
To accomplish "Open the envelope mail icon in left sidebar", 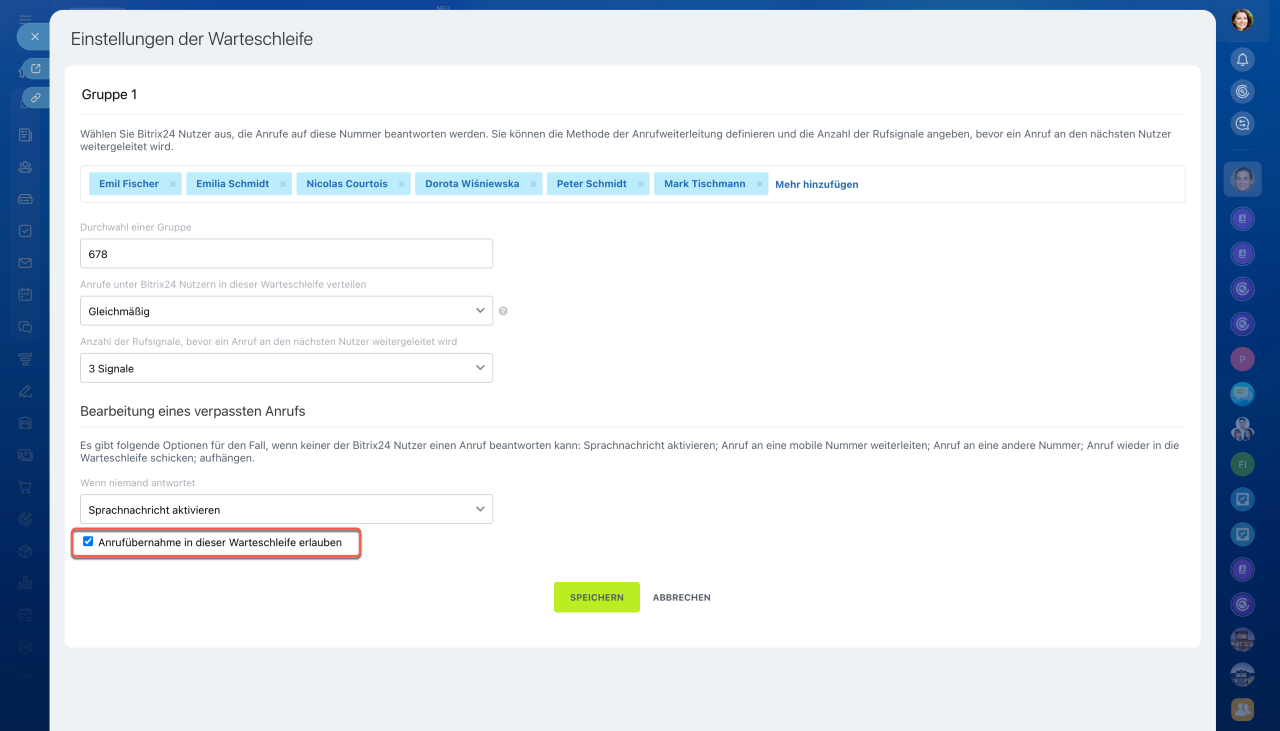I will click(x=25, y=263).
